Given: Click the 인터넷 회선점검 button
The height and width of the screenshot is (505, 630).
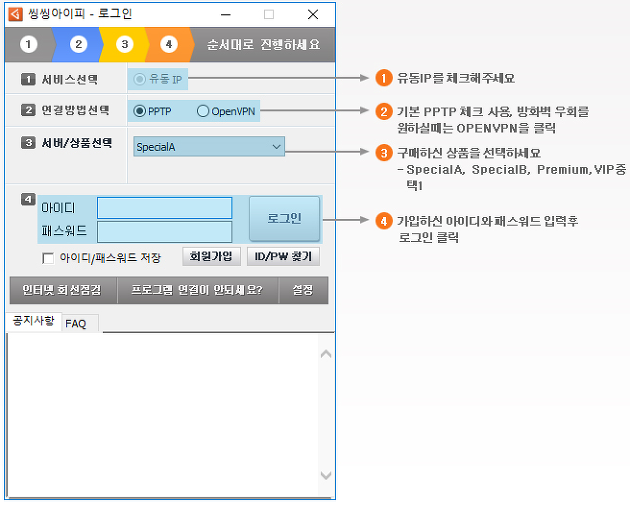Looking at the screenshot, I should (63, 290).
